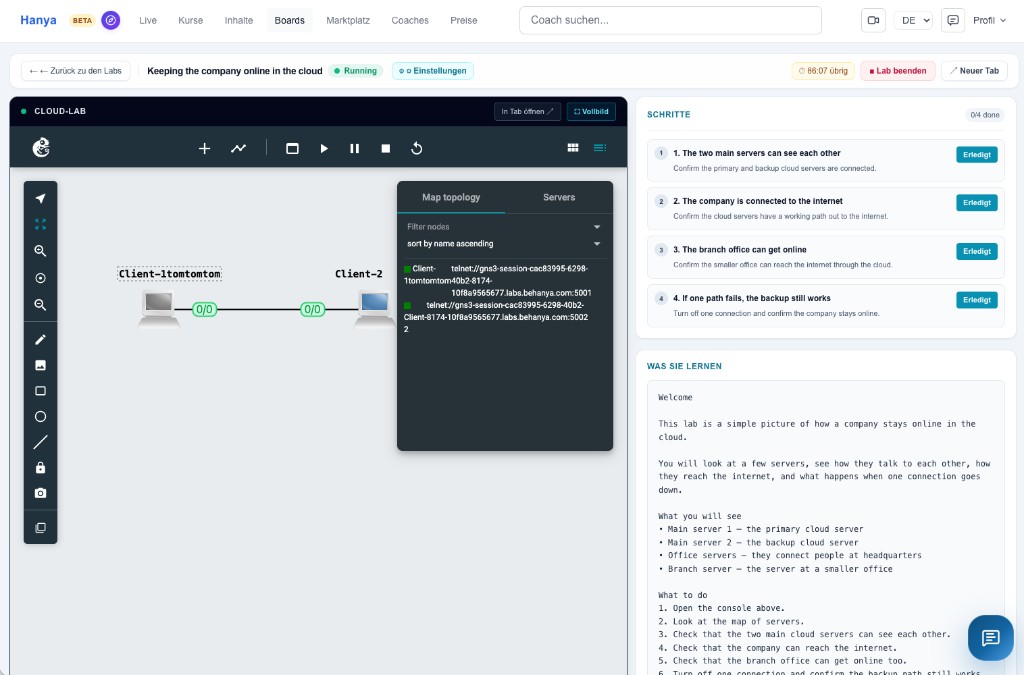Click the Hanya logo link
Viewport: 1024px width, 675px height.
coord(39,20)
